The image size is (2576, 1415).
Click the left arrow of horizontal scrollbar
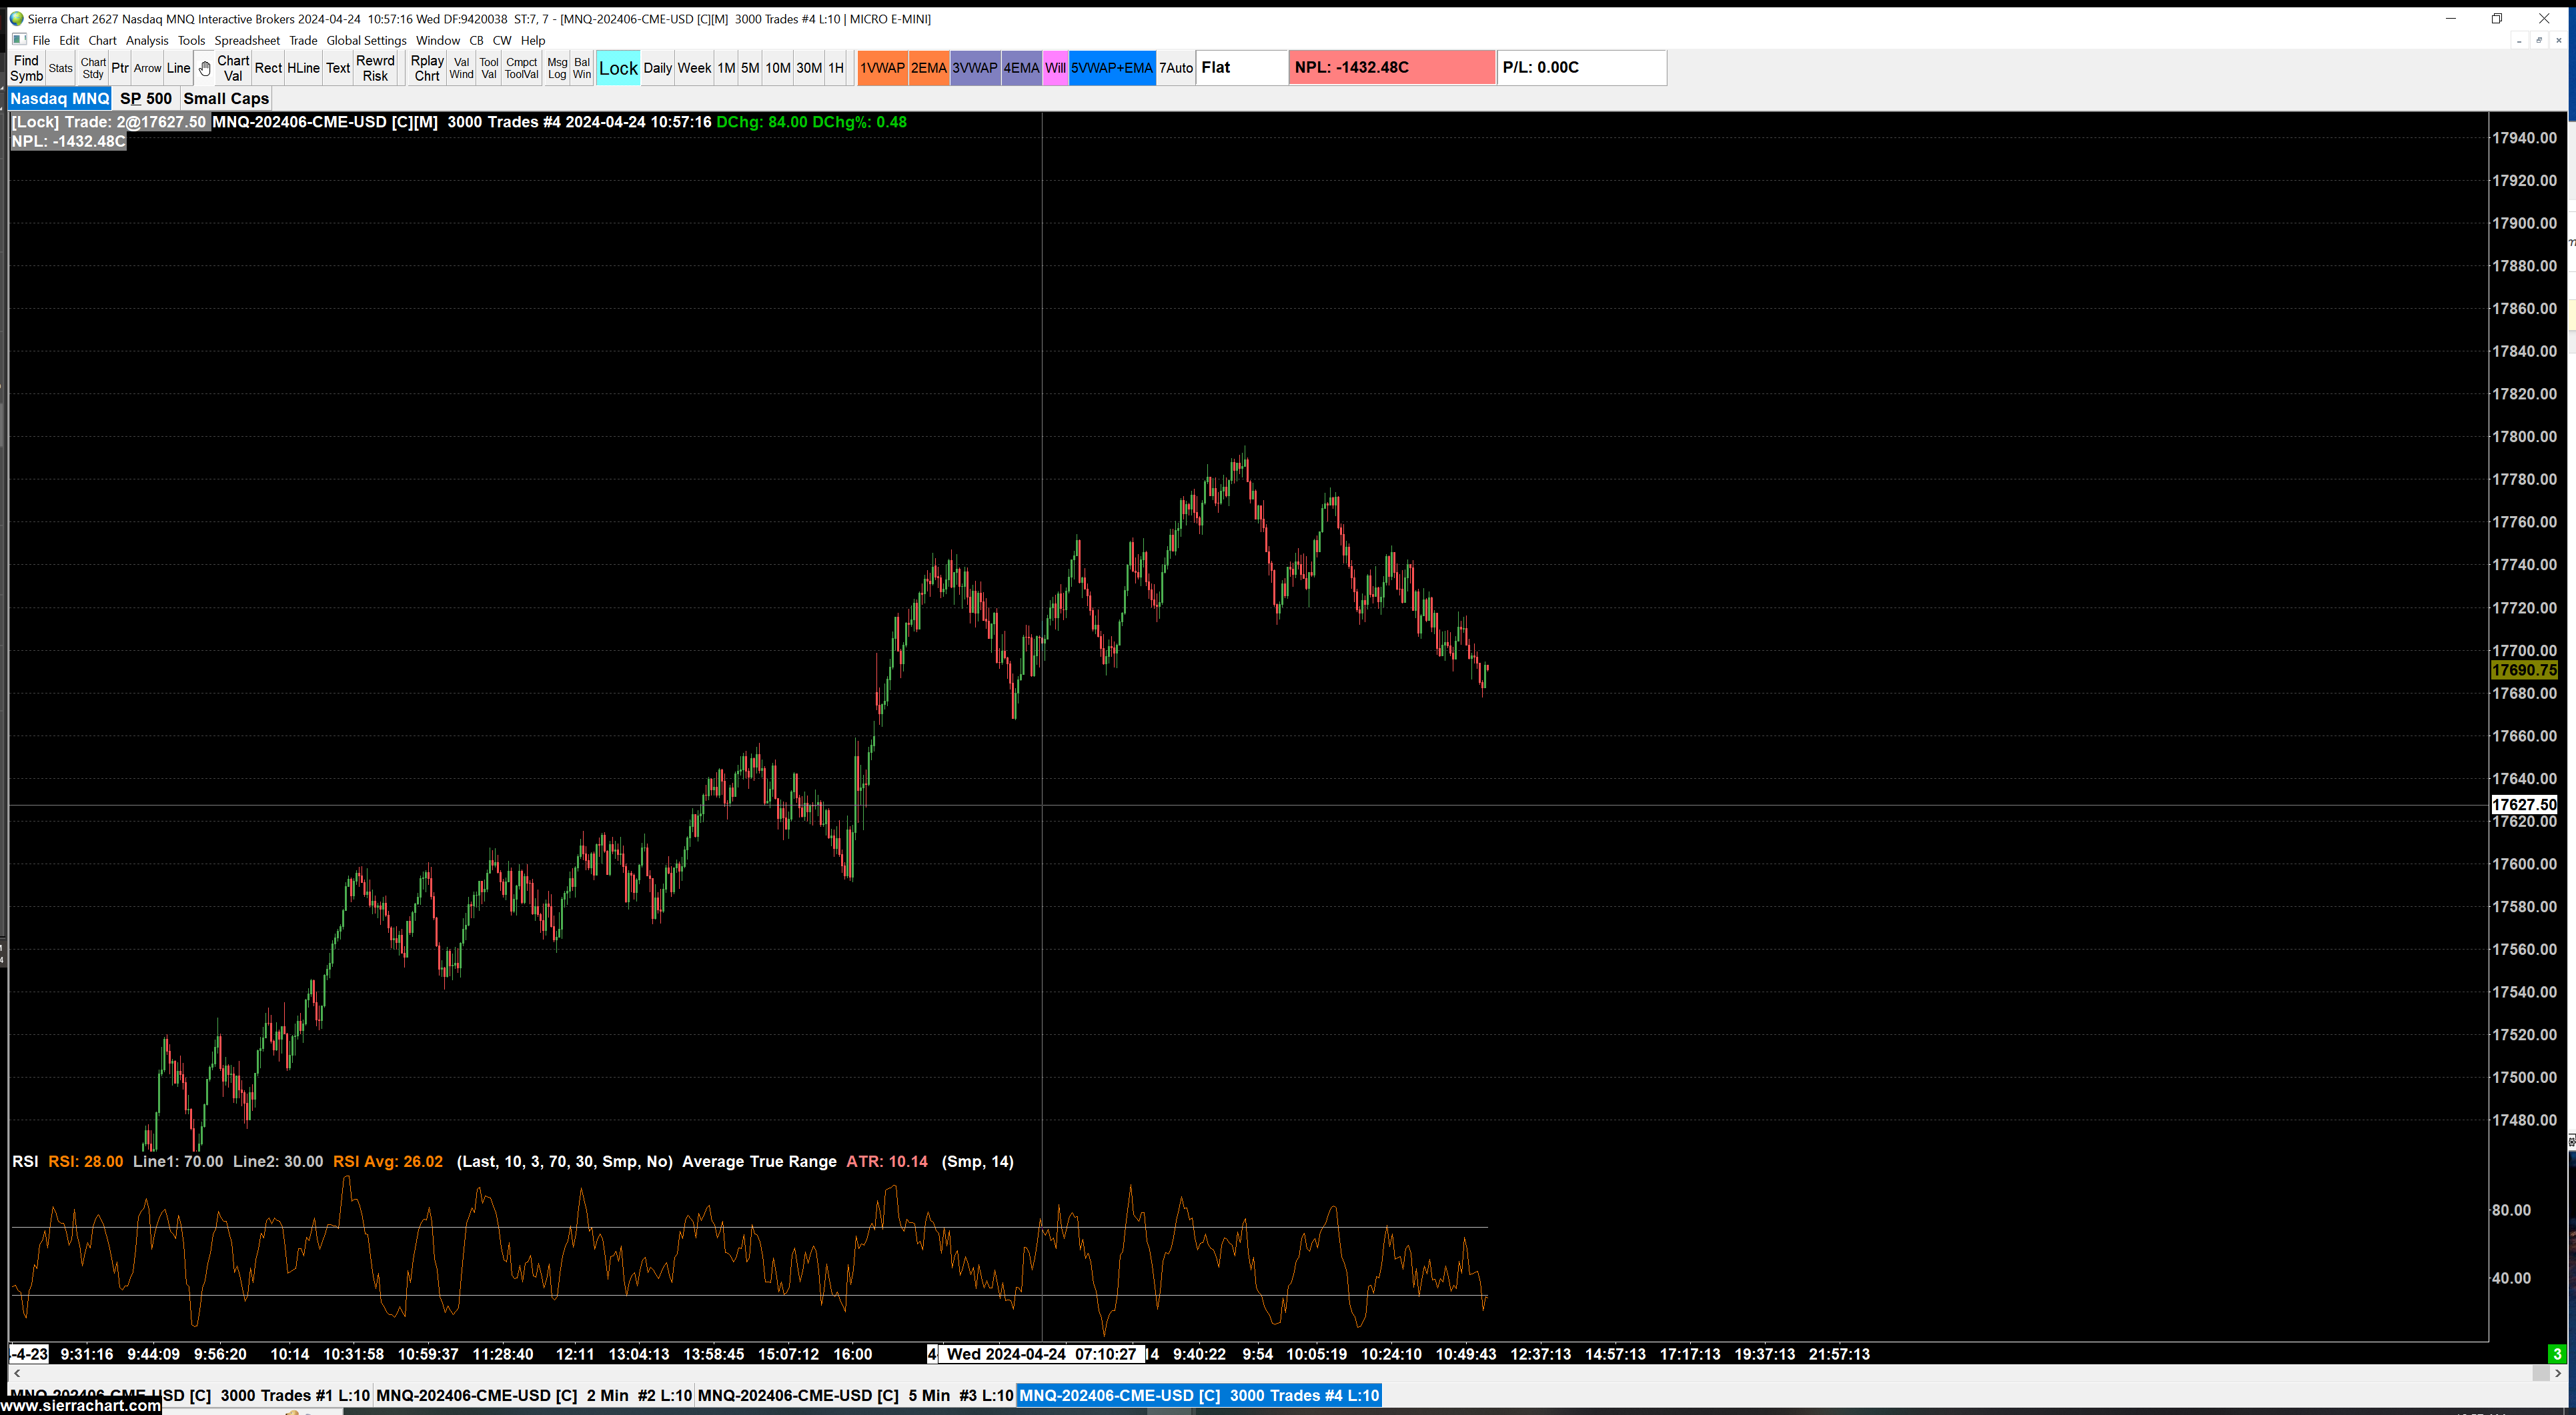(x=17, y=1373)
